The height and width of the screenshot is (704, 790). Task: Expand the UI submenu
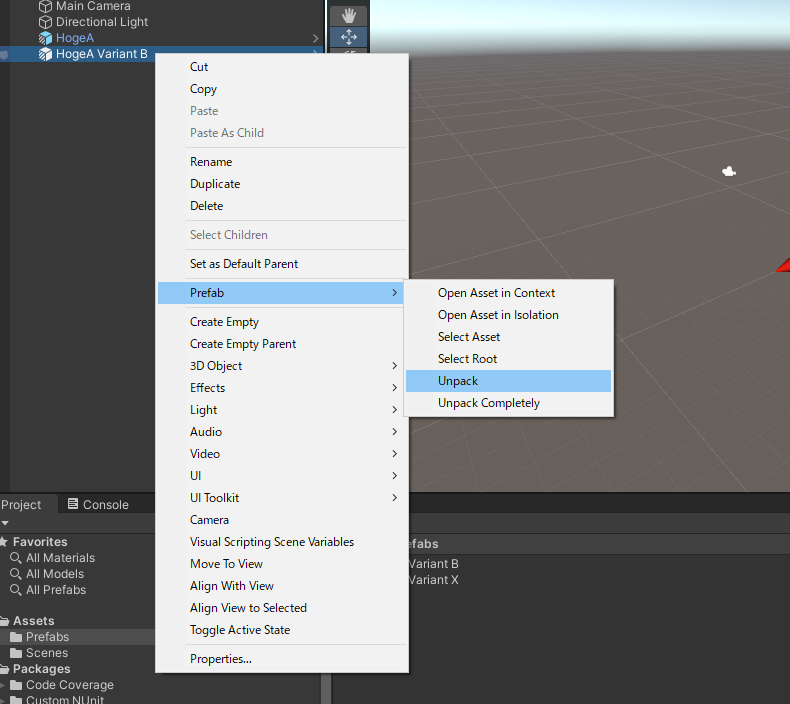394,476
